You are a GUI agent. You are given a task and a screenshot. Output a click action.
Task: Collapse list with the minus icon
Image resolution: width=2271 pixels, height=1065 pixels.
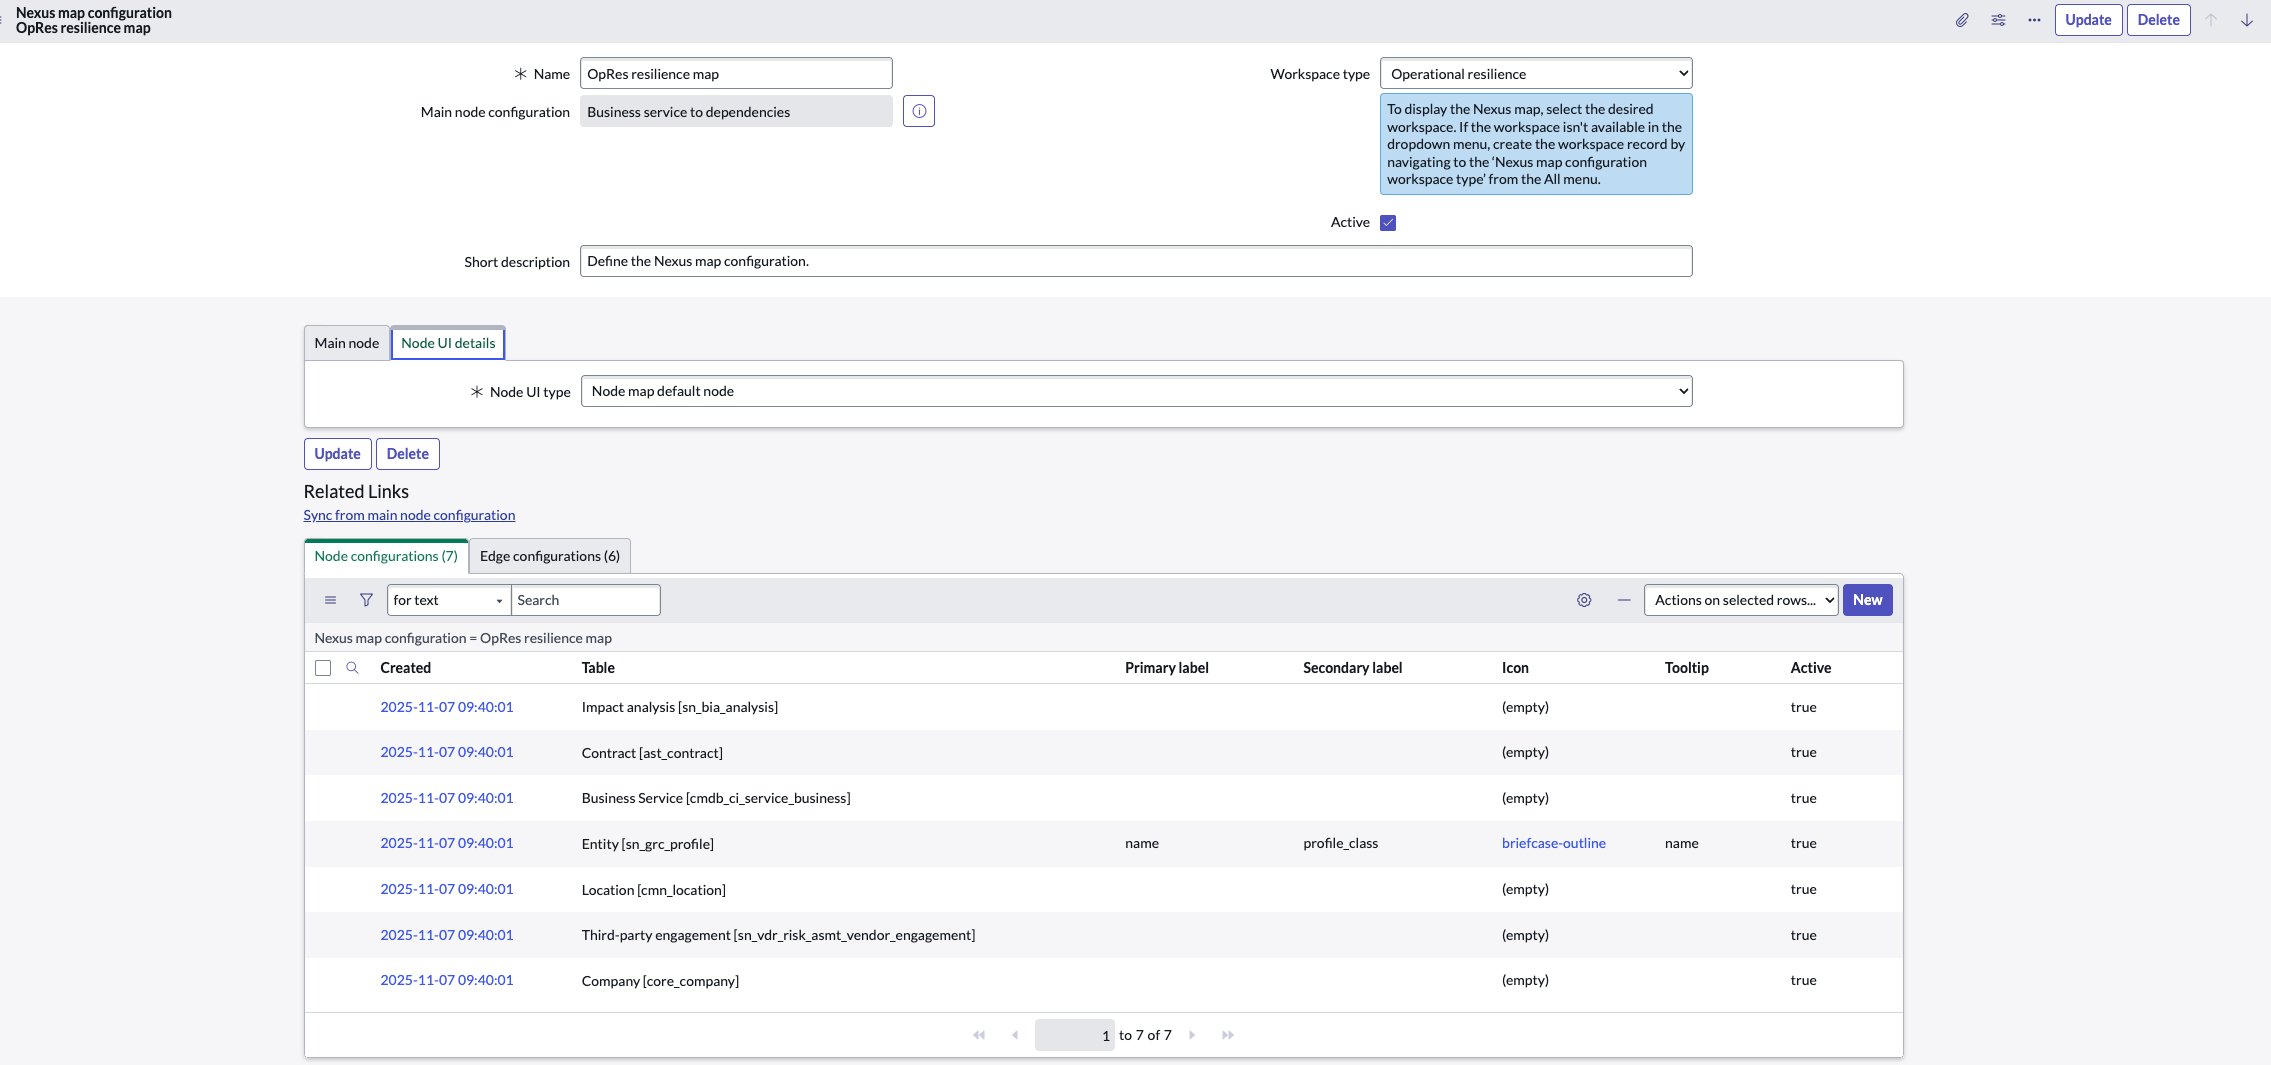pyautogui.click(x=1624, y=600)
